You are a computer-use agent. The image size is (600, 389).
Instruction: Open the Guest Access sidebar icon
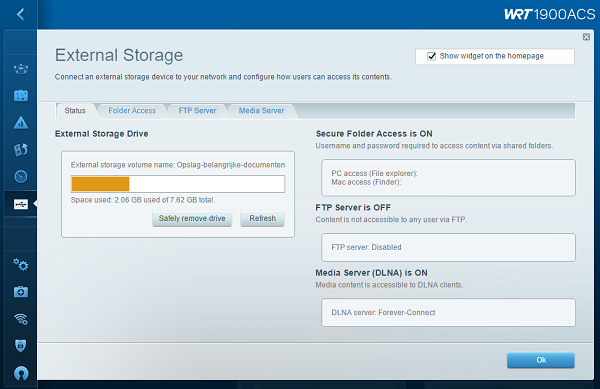21,96
